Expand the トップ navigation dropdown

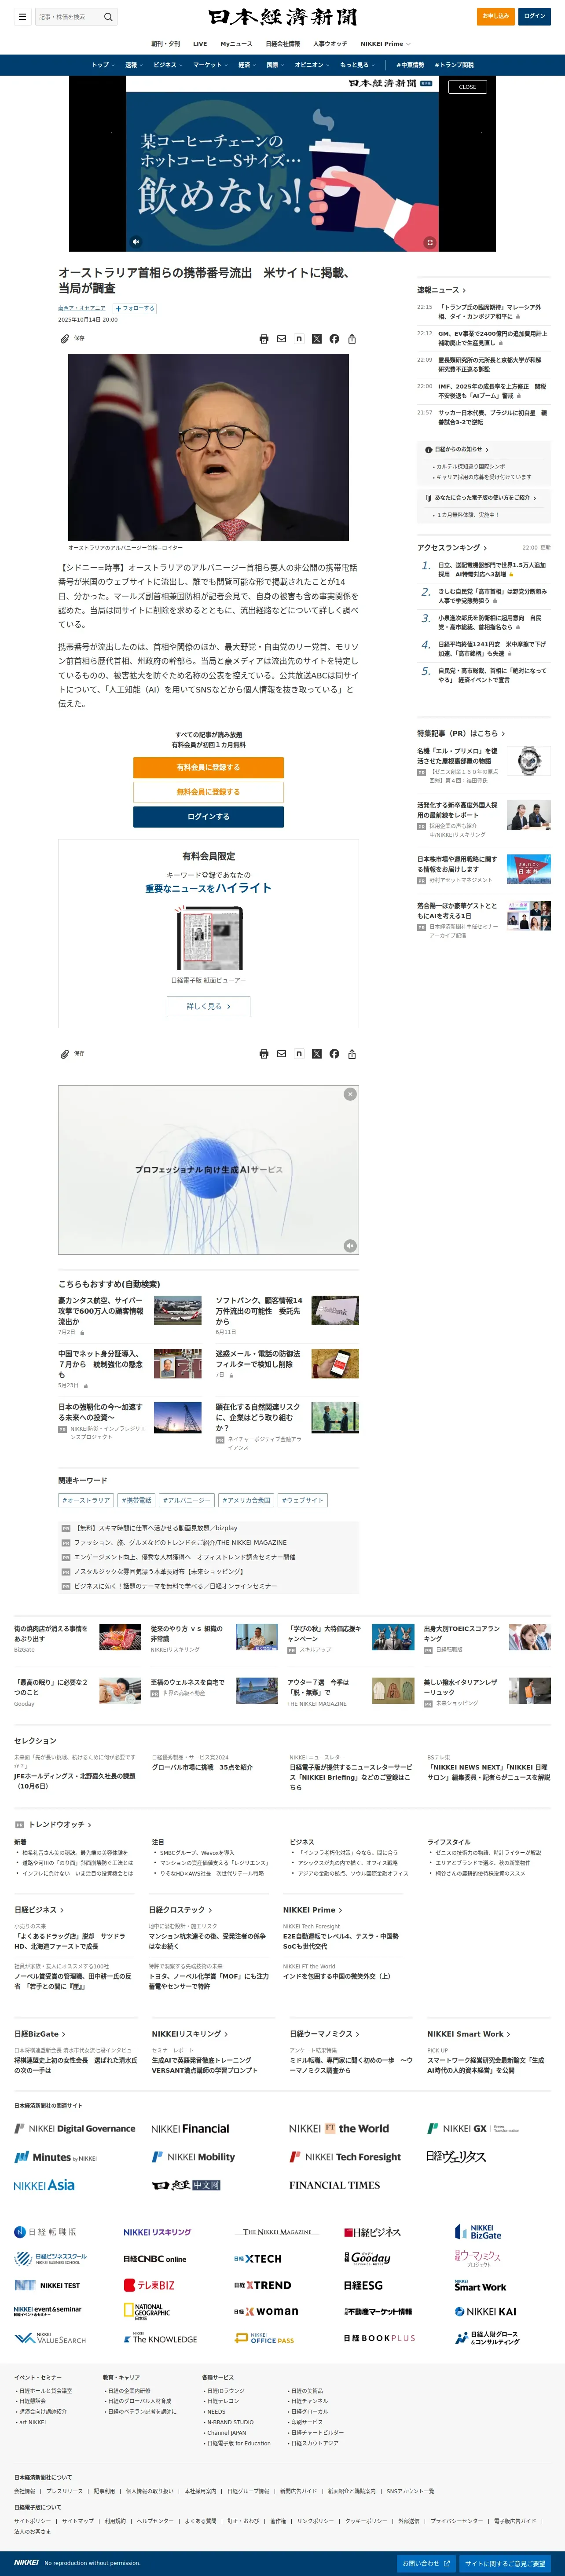point(103,65)
